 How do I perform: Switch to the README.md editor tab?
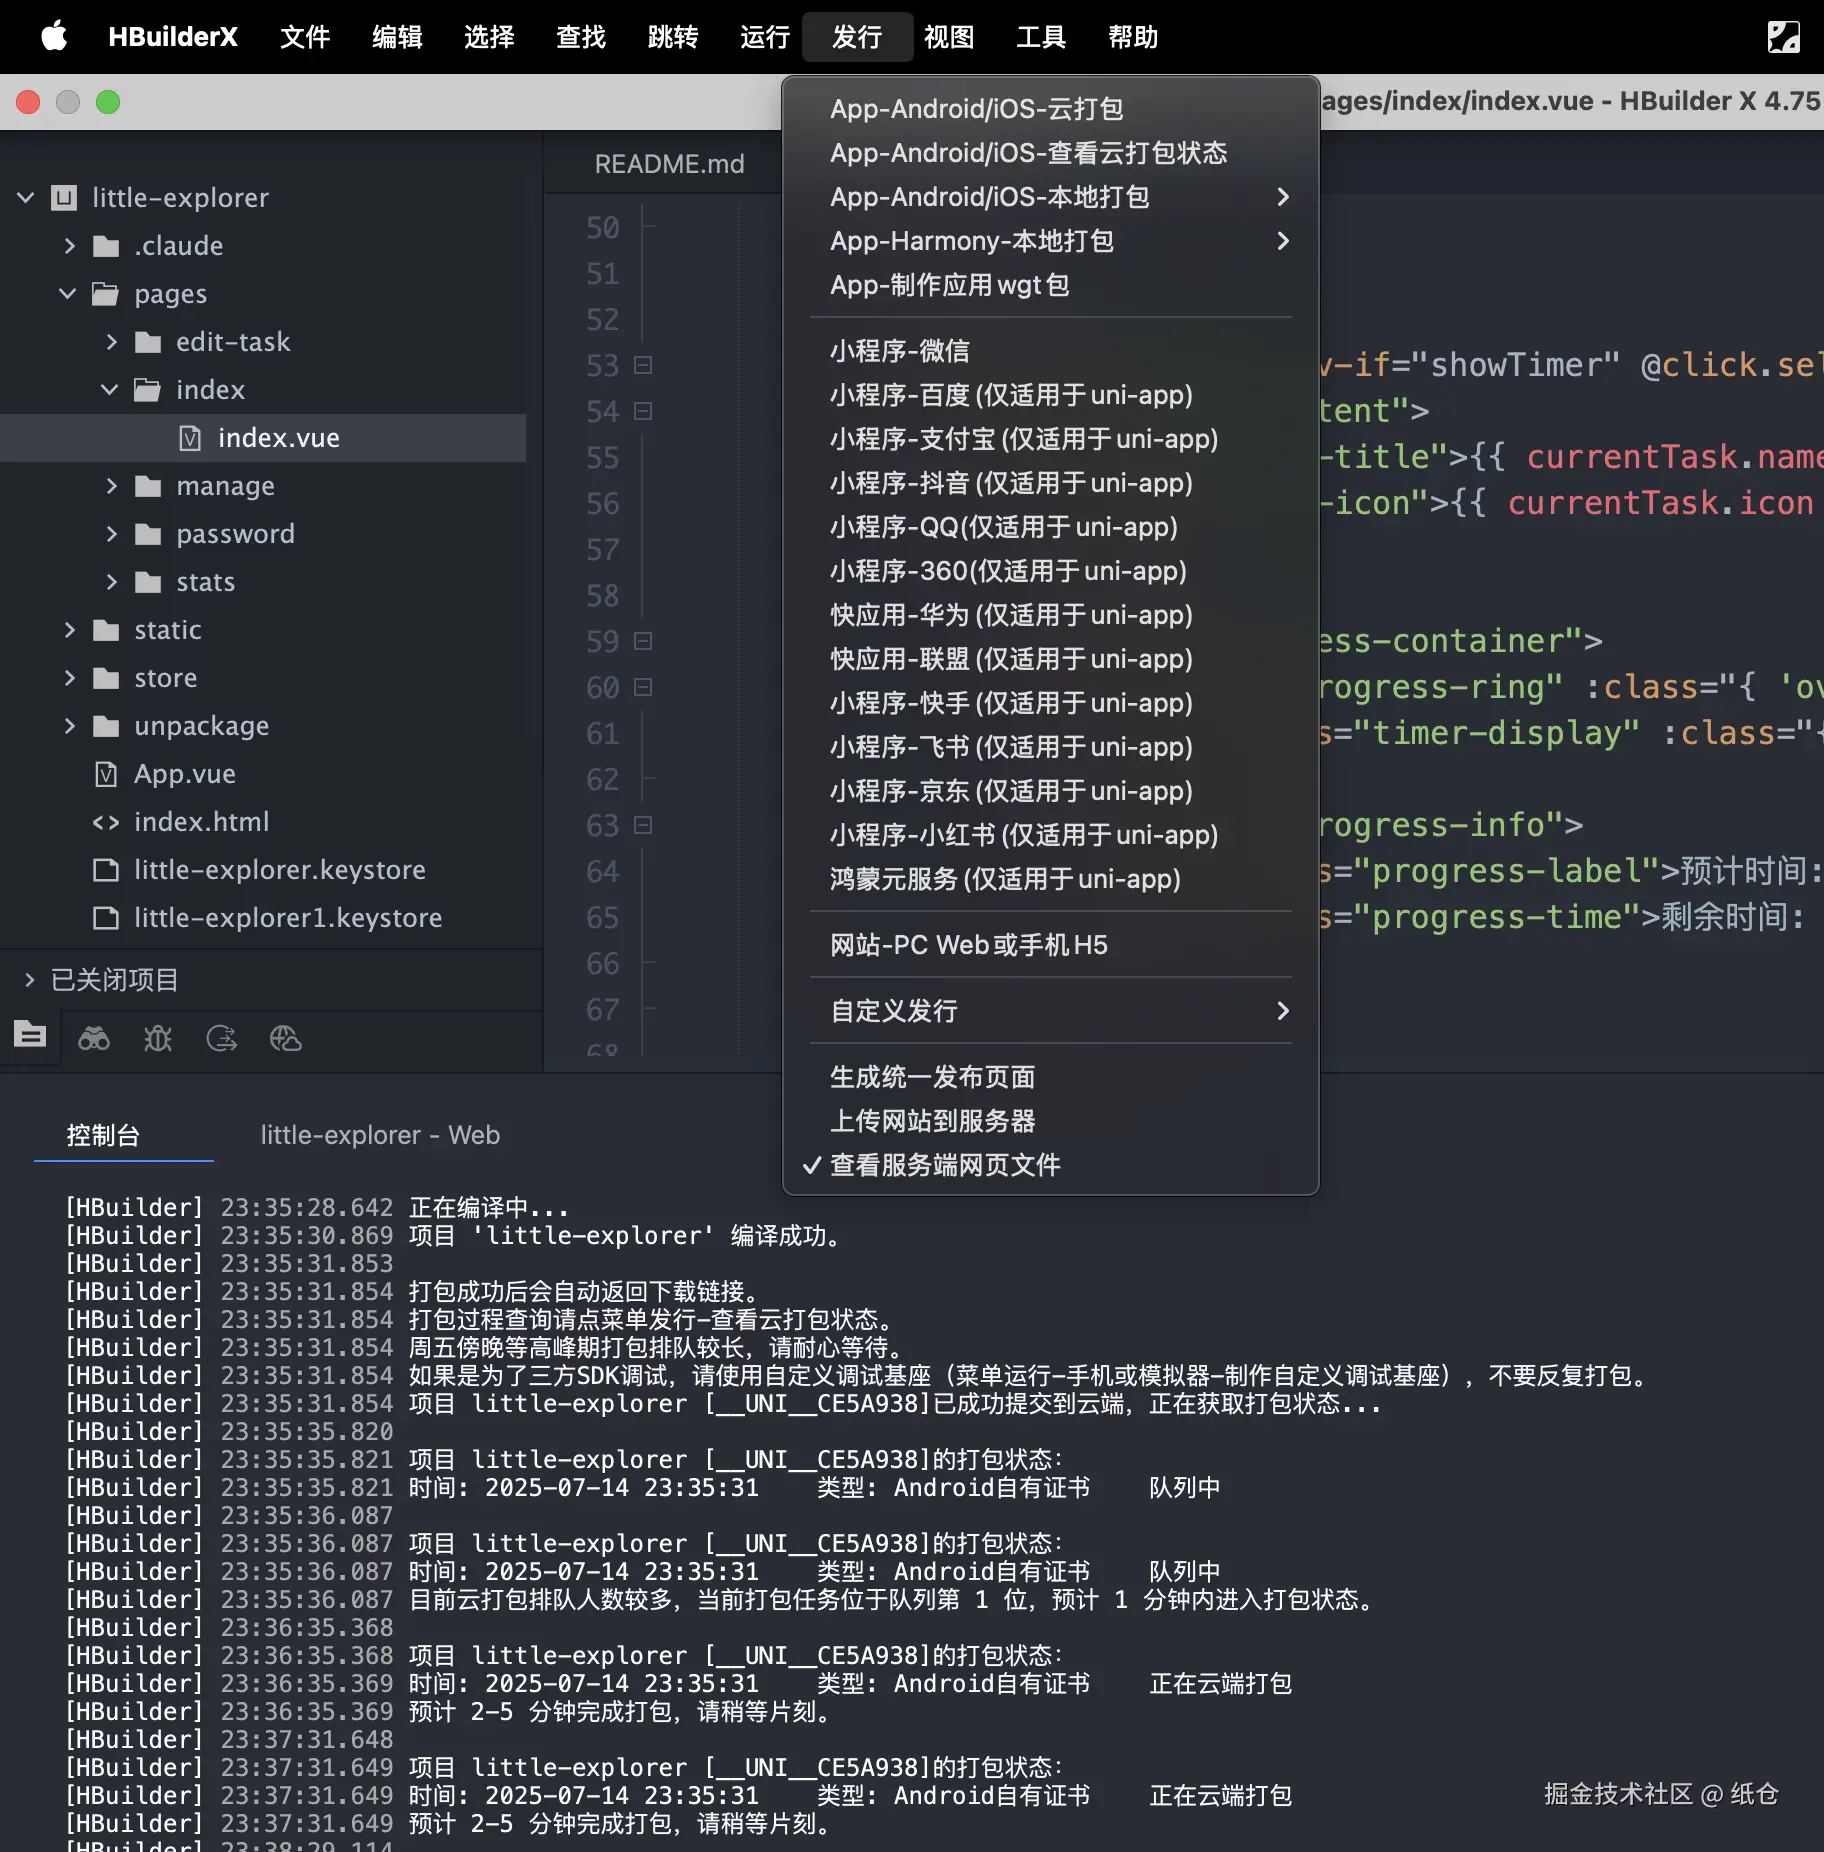[x=669, y=164]
